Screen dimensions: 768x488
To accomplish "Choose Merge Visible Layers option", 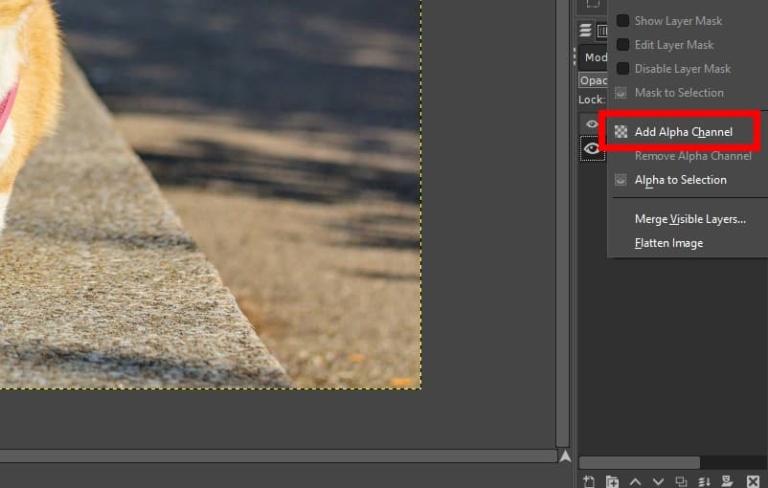I will click(x=690, y=219).
